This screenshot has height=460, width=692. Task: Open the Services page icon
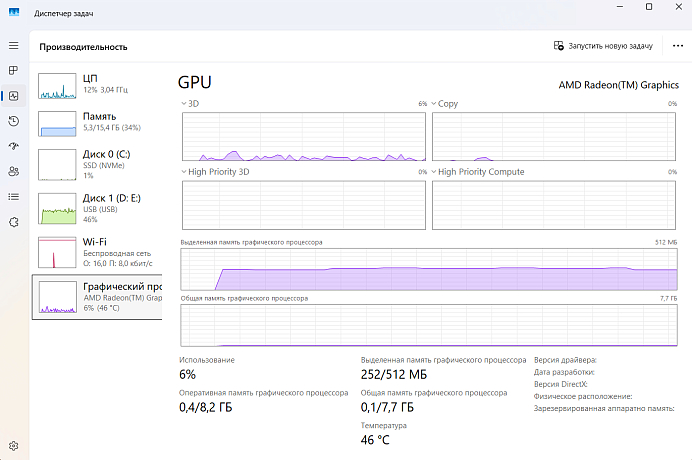pyautogui.click(x=13, y=221)
